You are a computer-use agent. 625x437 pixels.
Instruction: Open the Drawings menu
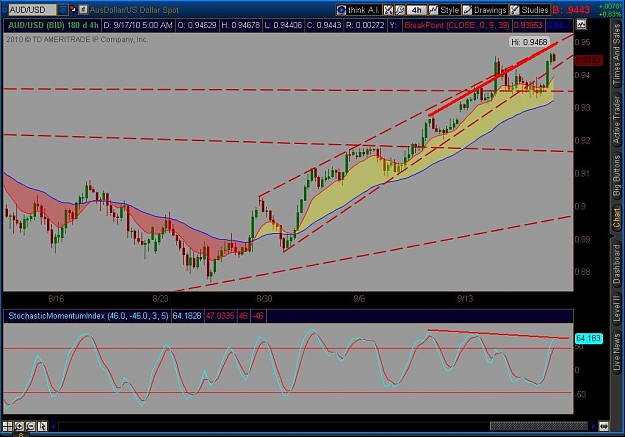point(485,10)
